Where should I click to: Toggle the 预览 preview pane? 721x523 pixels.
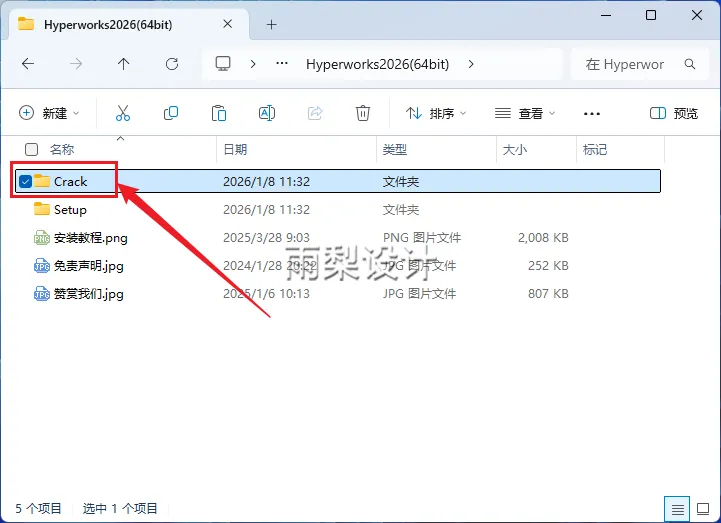click(x=674, y=113)
